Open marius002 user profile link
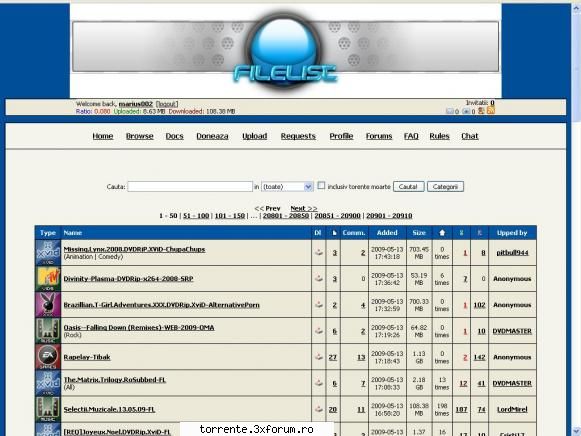581x436 pixels. tap(136, 104)
